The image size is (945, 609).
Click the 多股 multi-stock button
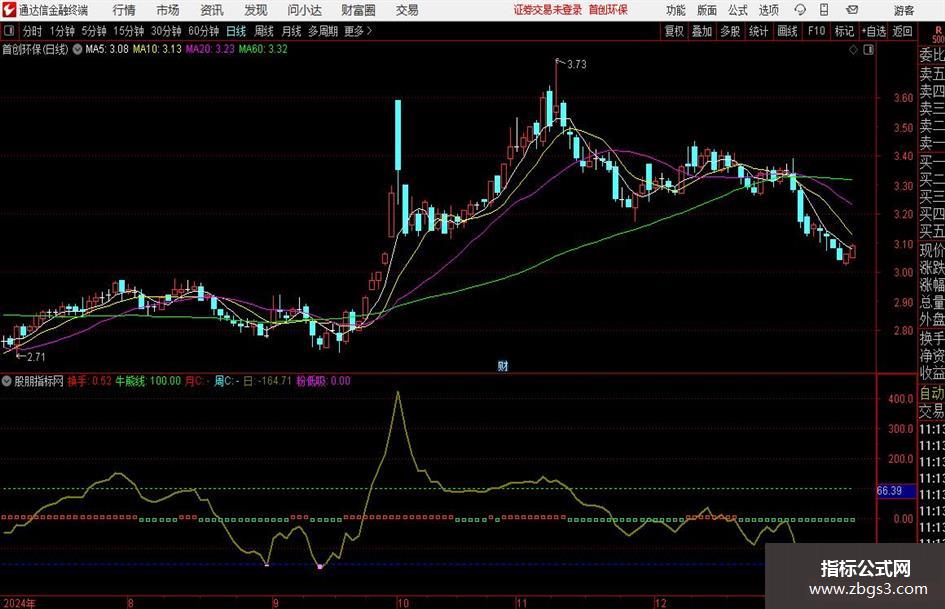(x=730, y=31)
